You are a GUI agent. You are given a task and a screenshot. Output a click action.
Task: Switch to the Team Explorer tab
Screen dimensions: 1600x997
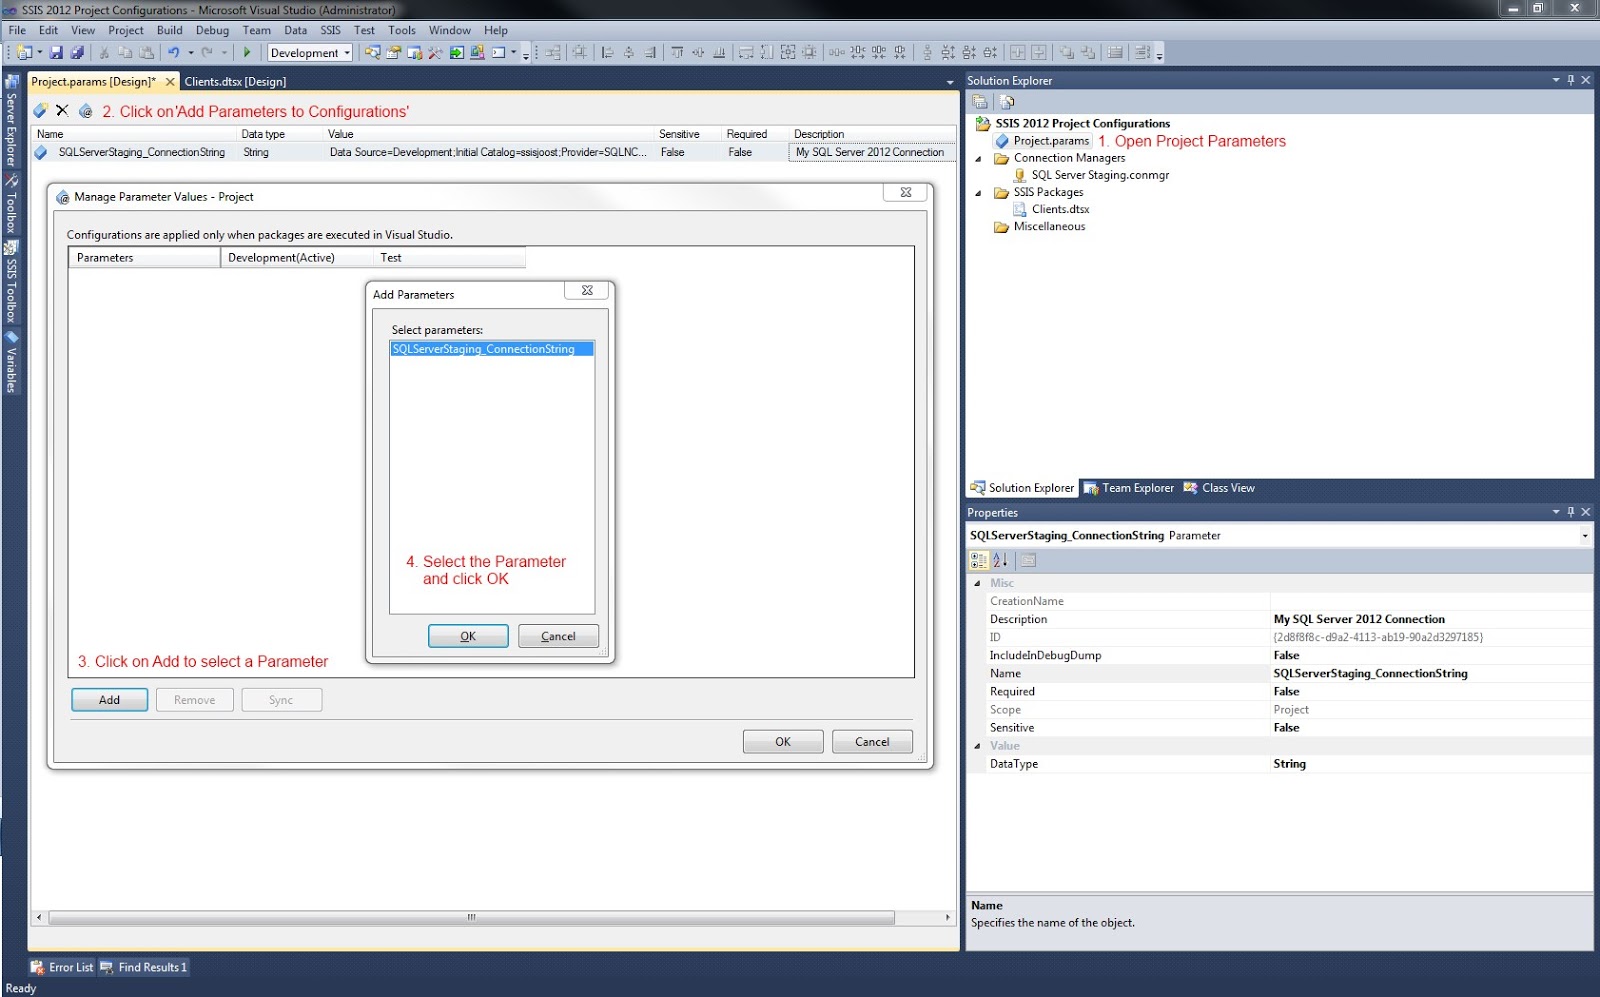click(x=1129, y=488)
